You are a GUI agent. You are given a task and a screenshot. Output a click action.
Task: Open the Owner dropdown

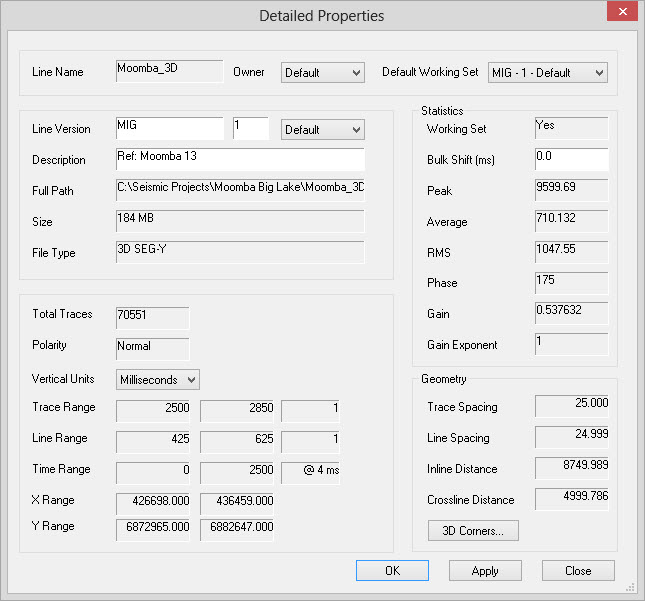coord(322,73)
